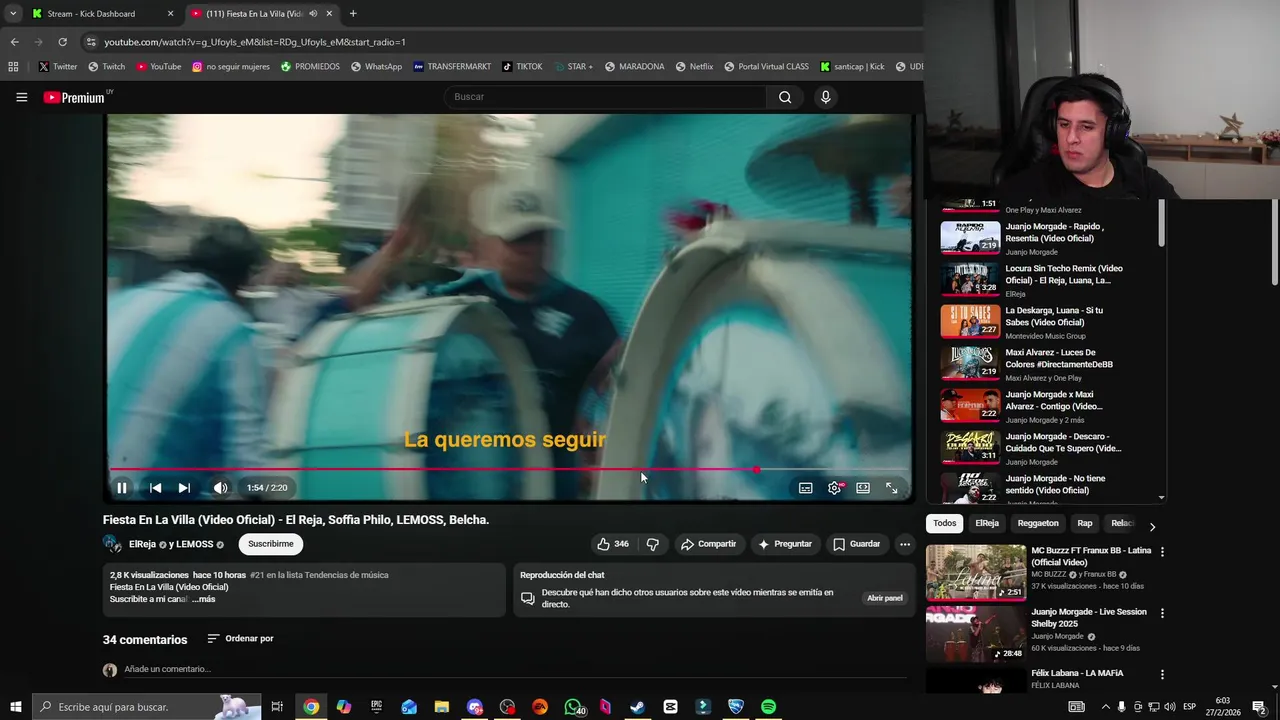Focus the Añade un comentario field
1280x720 pixels.
tap(515, 669)
